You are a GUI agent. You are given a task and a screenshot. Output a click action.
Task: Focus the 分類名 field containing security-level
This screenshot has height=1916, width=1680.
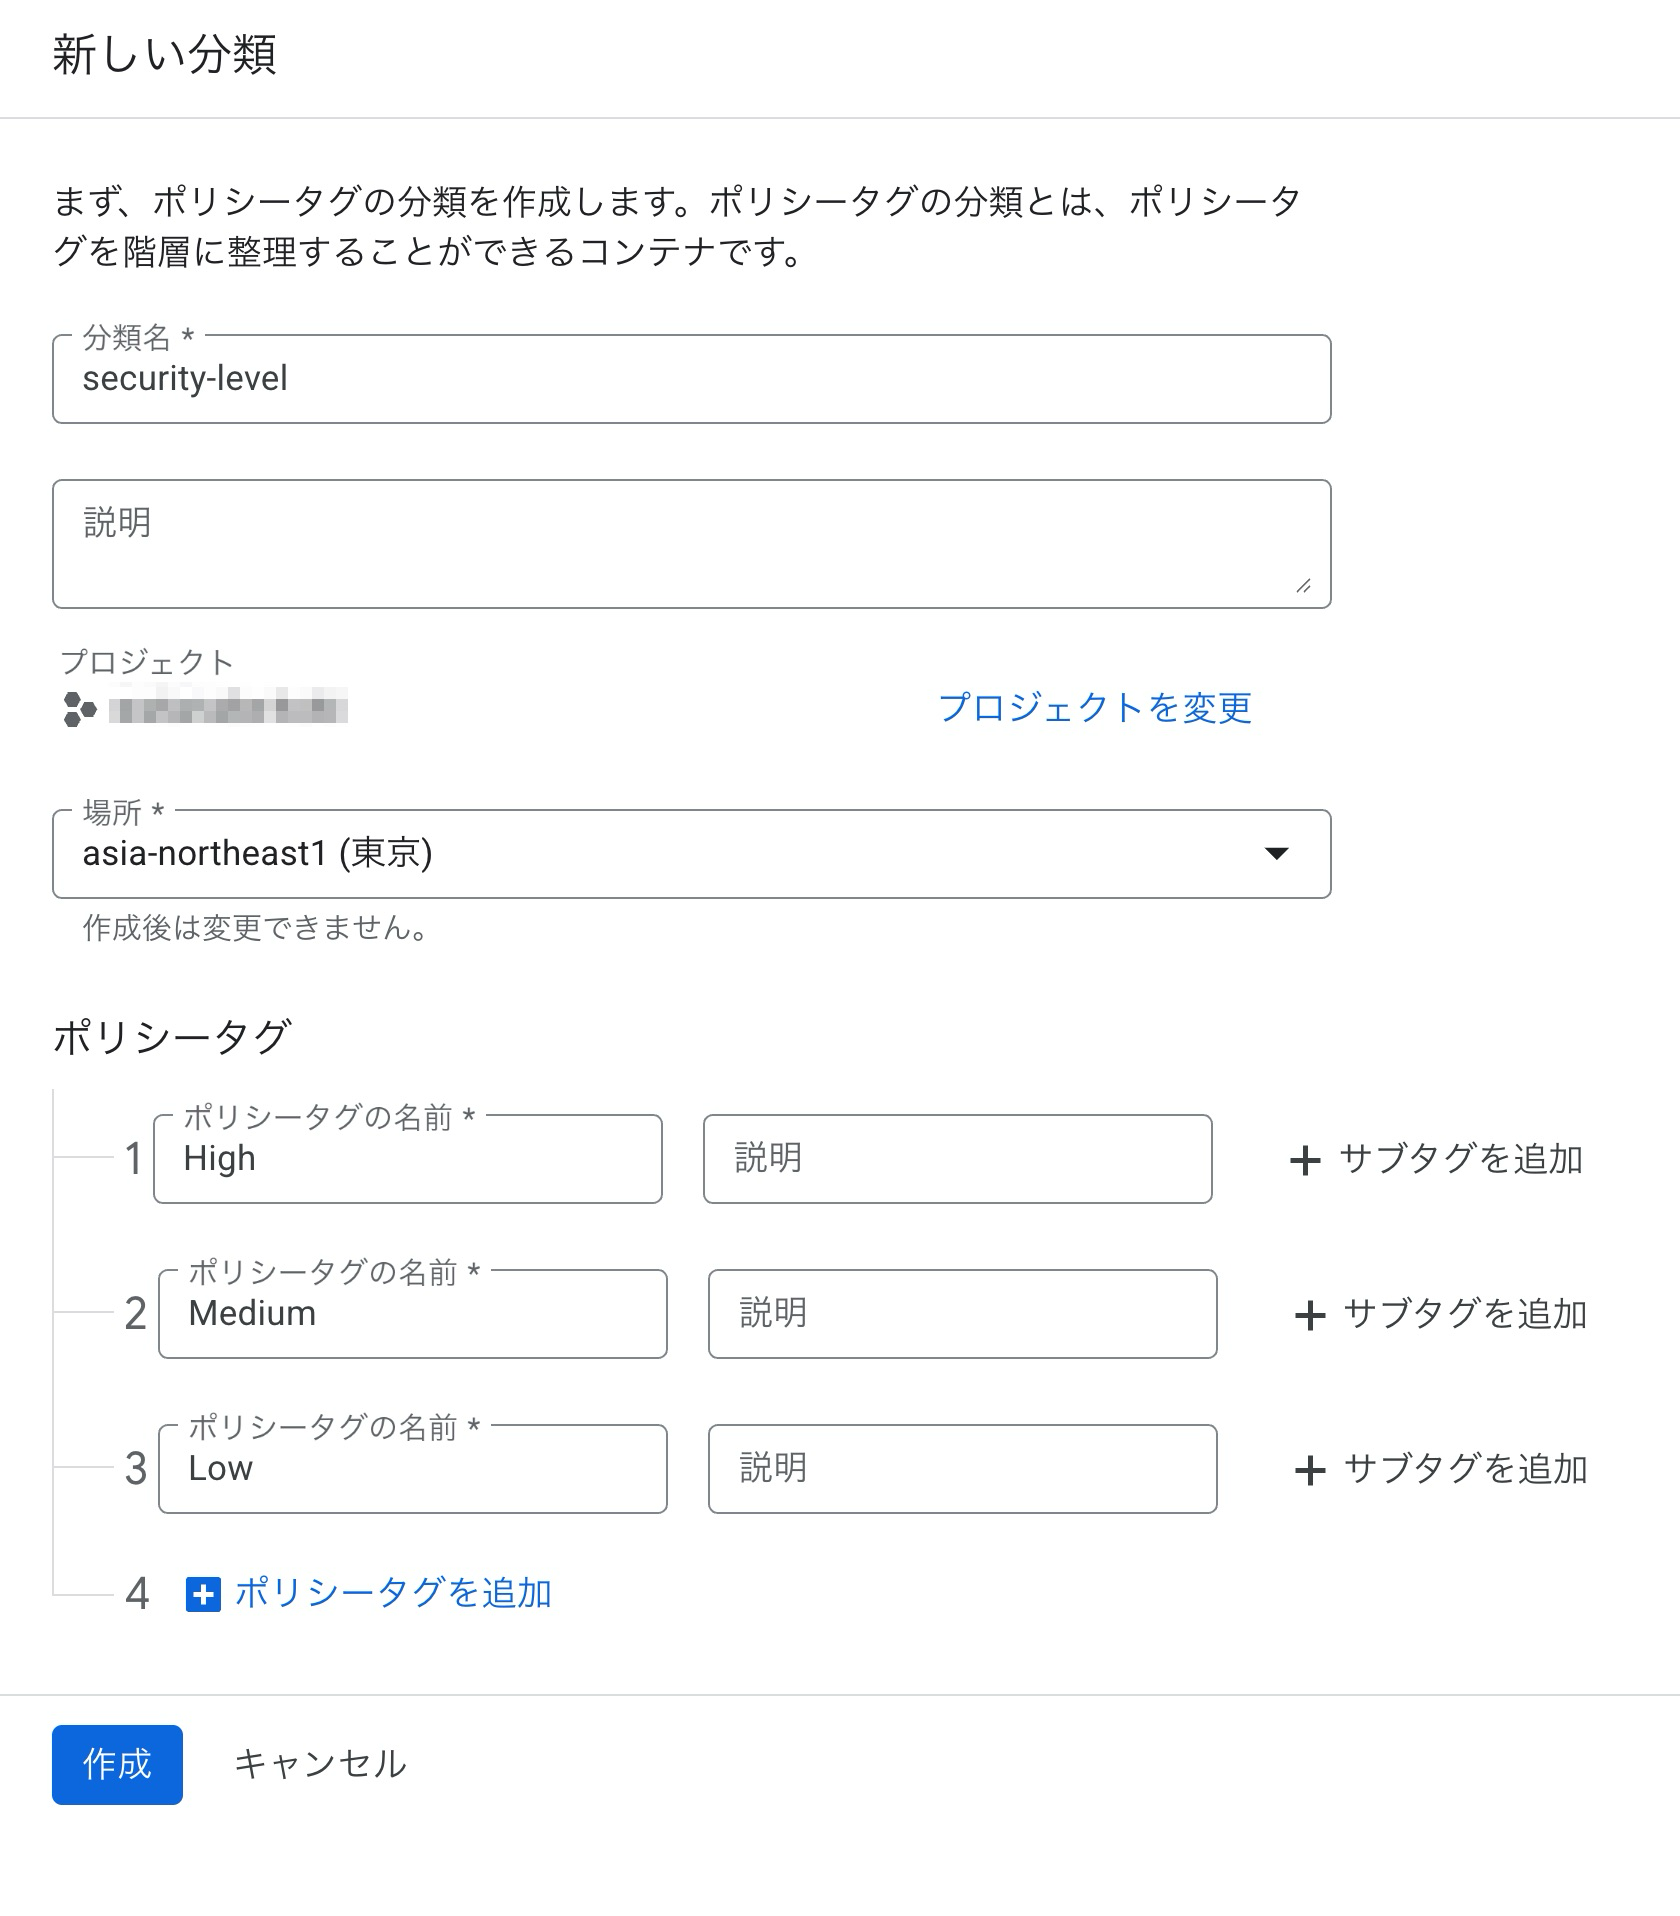691,379
